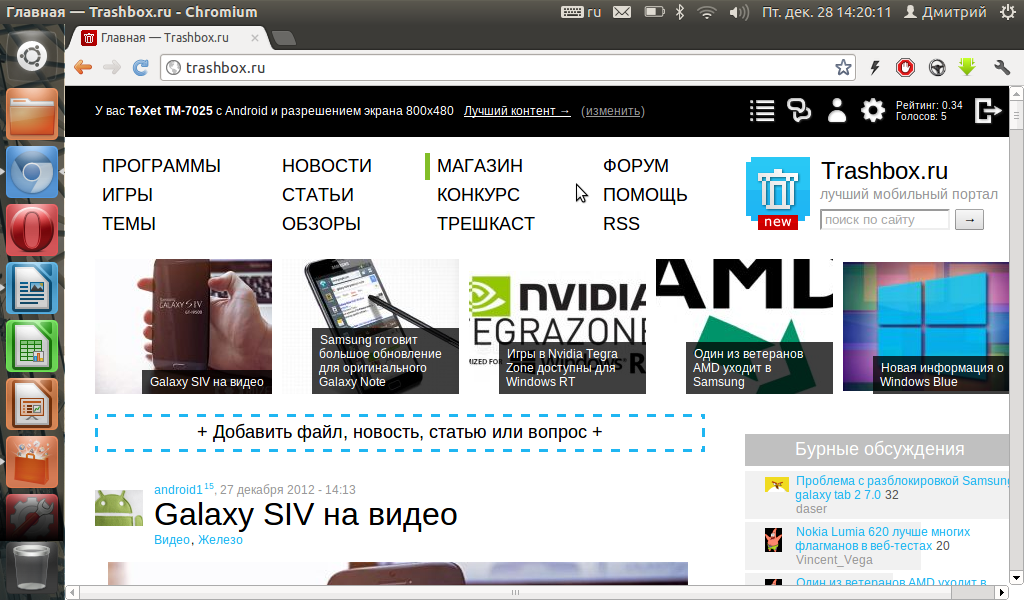The height and width of the screenshot is (600, 1024).
Task: Open Ubuntu Dash home launcher icon
Action: (32, 56)
